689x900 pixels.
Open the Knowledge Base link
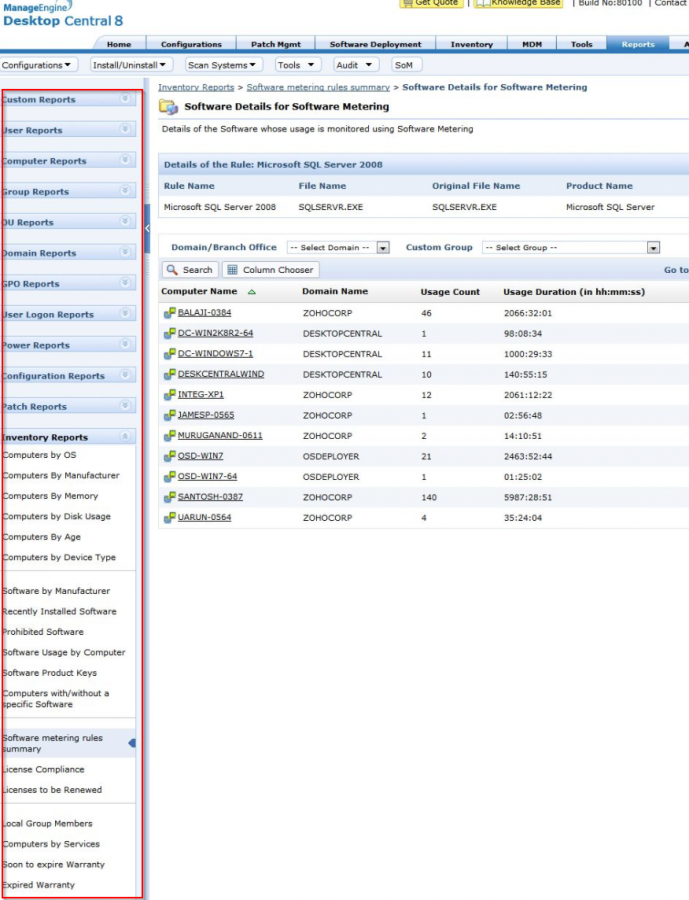518,3
